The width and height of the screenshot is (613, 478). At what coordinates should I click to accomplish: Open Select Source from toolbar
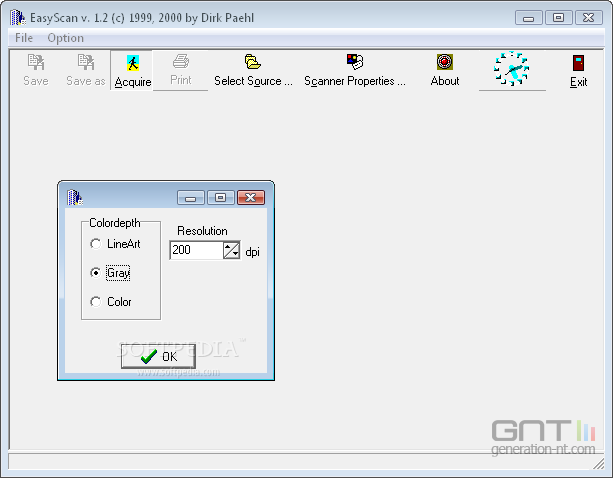(253, 70)
